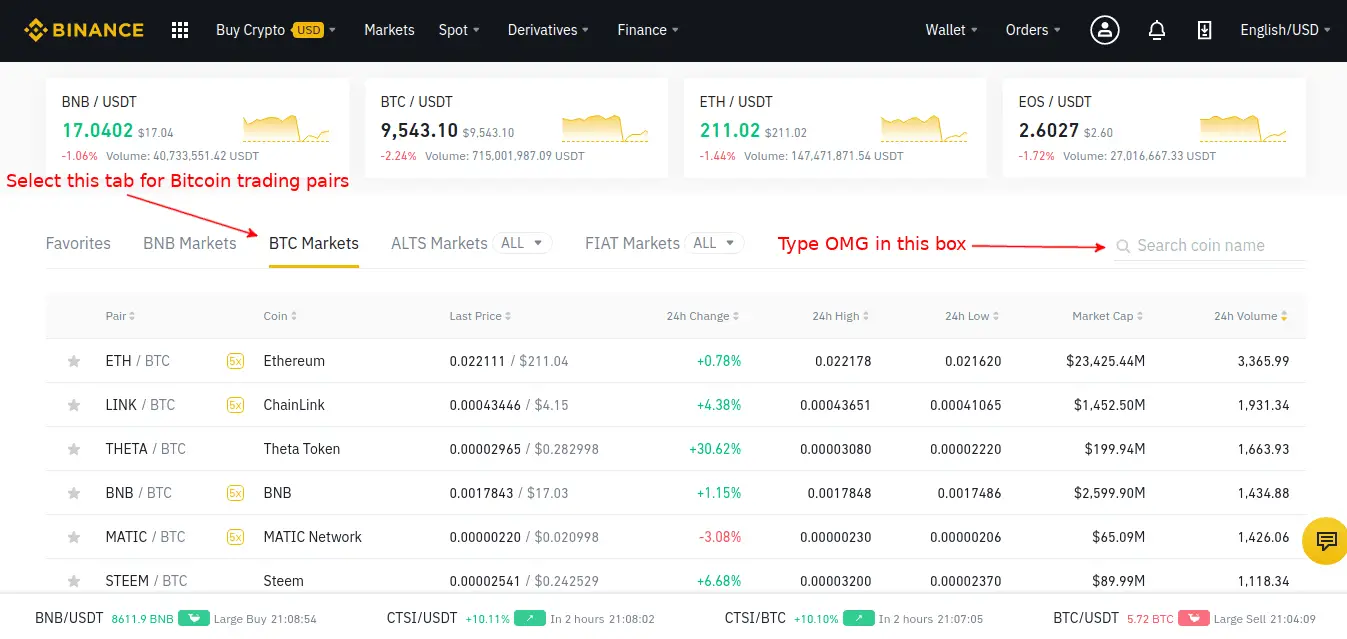
Task: Click the BTC / USDT mini price chart
Action: pyautogui.click(x=605, y=128)
